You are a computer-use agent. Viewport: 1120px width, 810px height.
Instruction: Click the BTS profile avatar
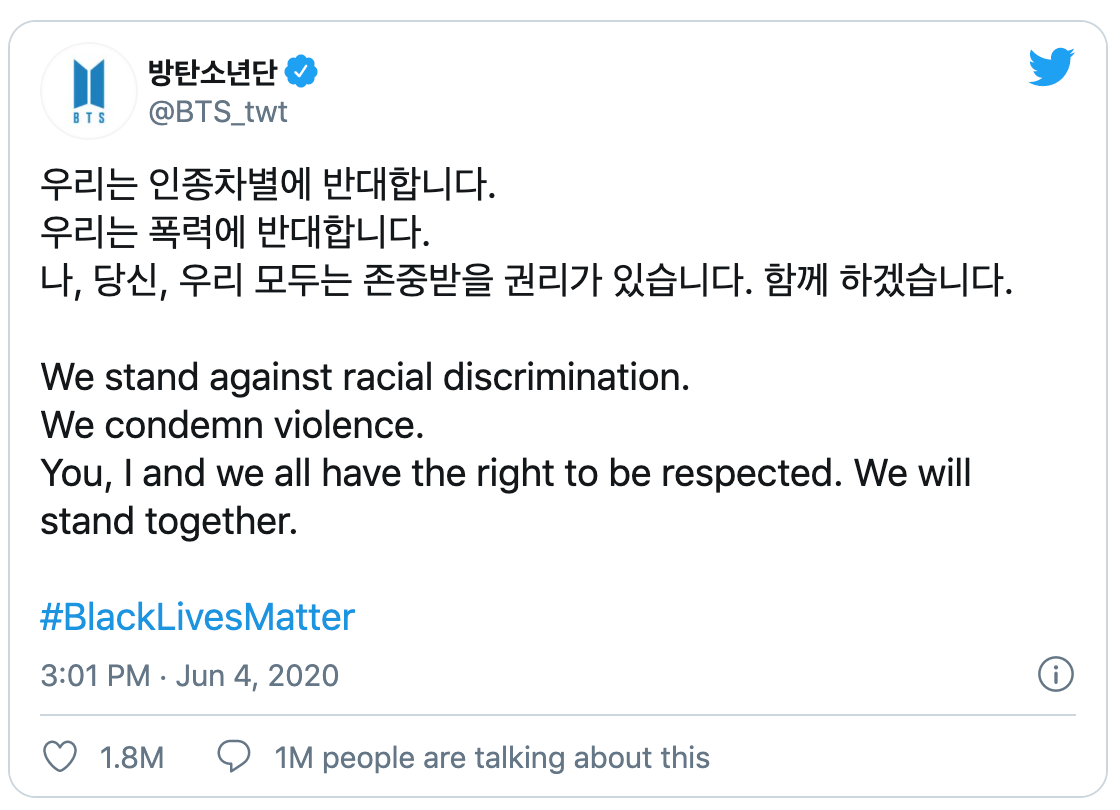[88, 90]
